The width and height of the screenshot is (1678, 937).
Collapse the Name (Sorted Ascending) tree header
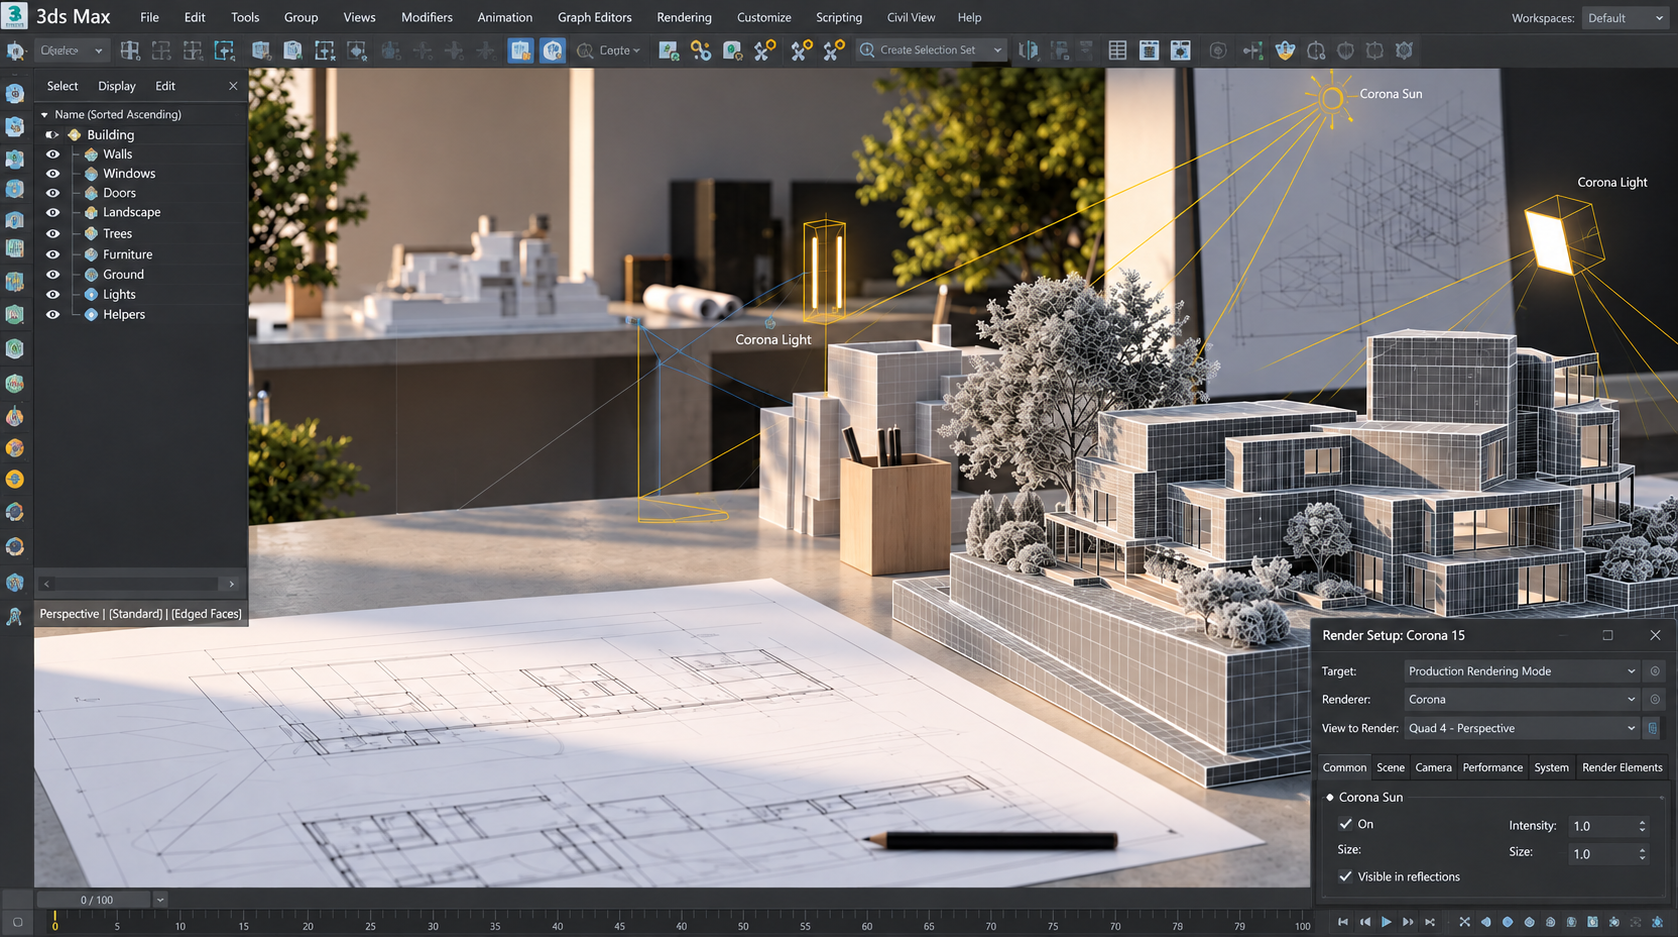pyautogui.click(x=44, y=115)
